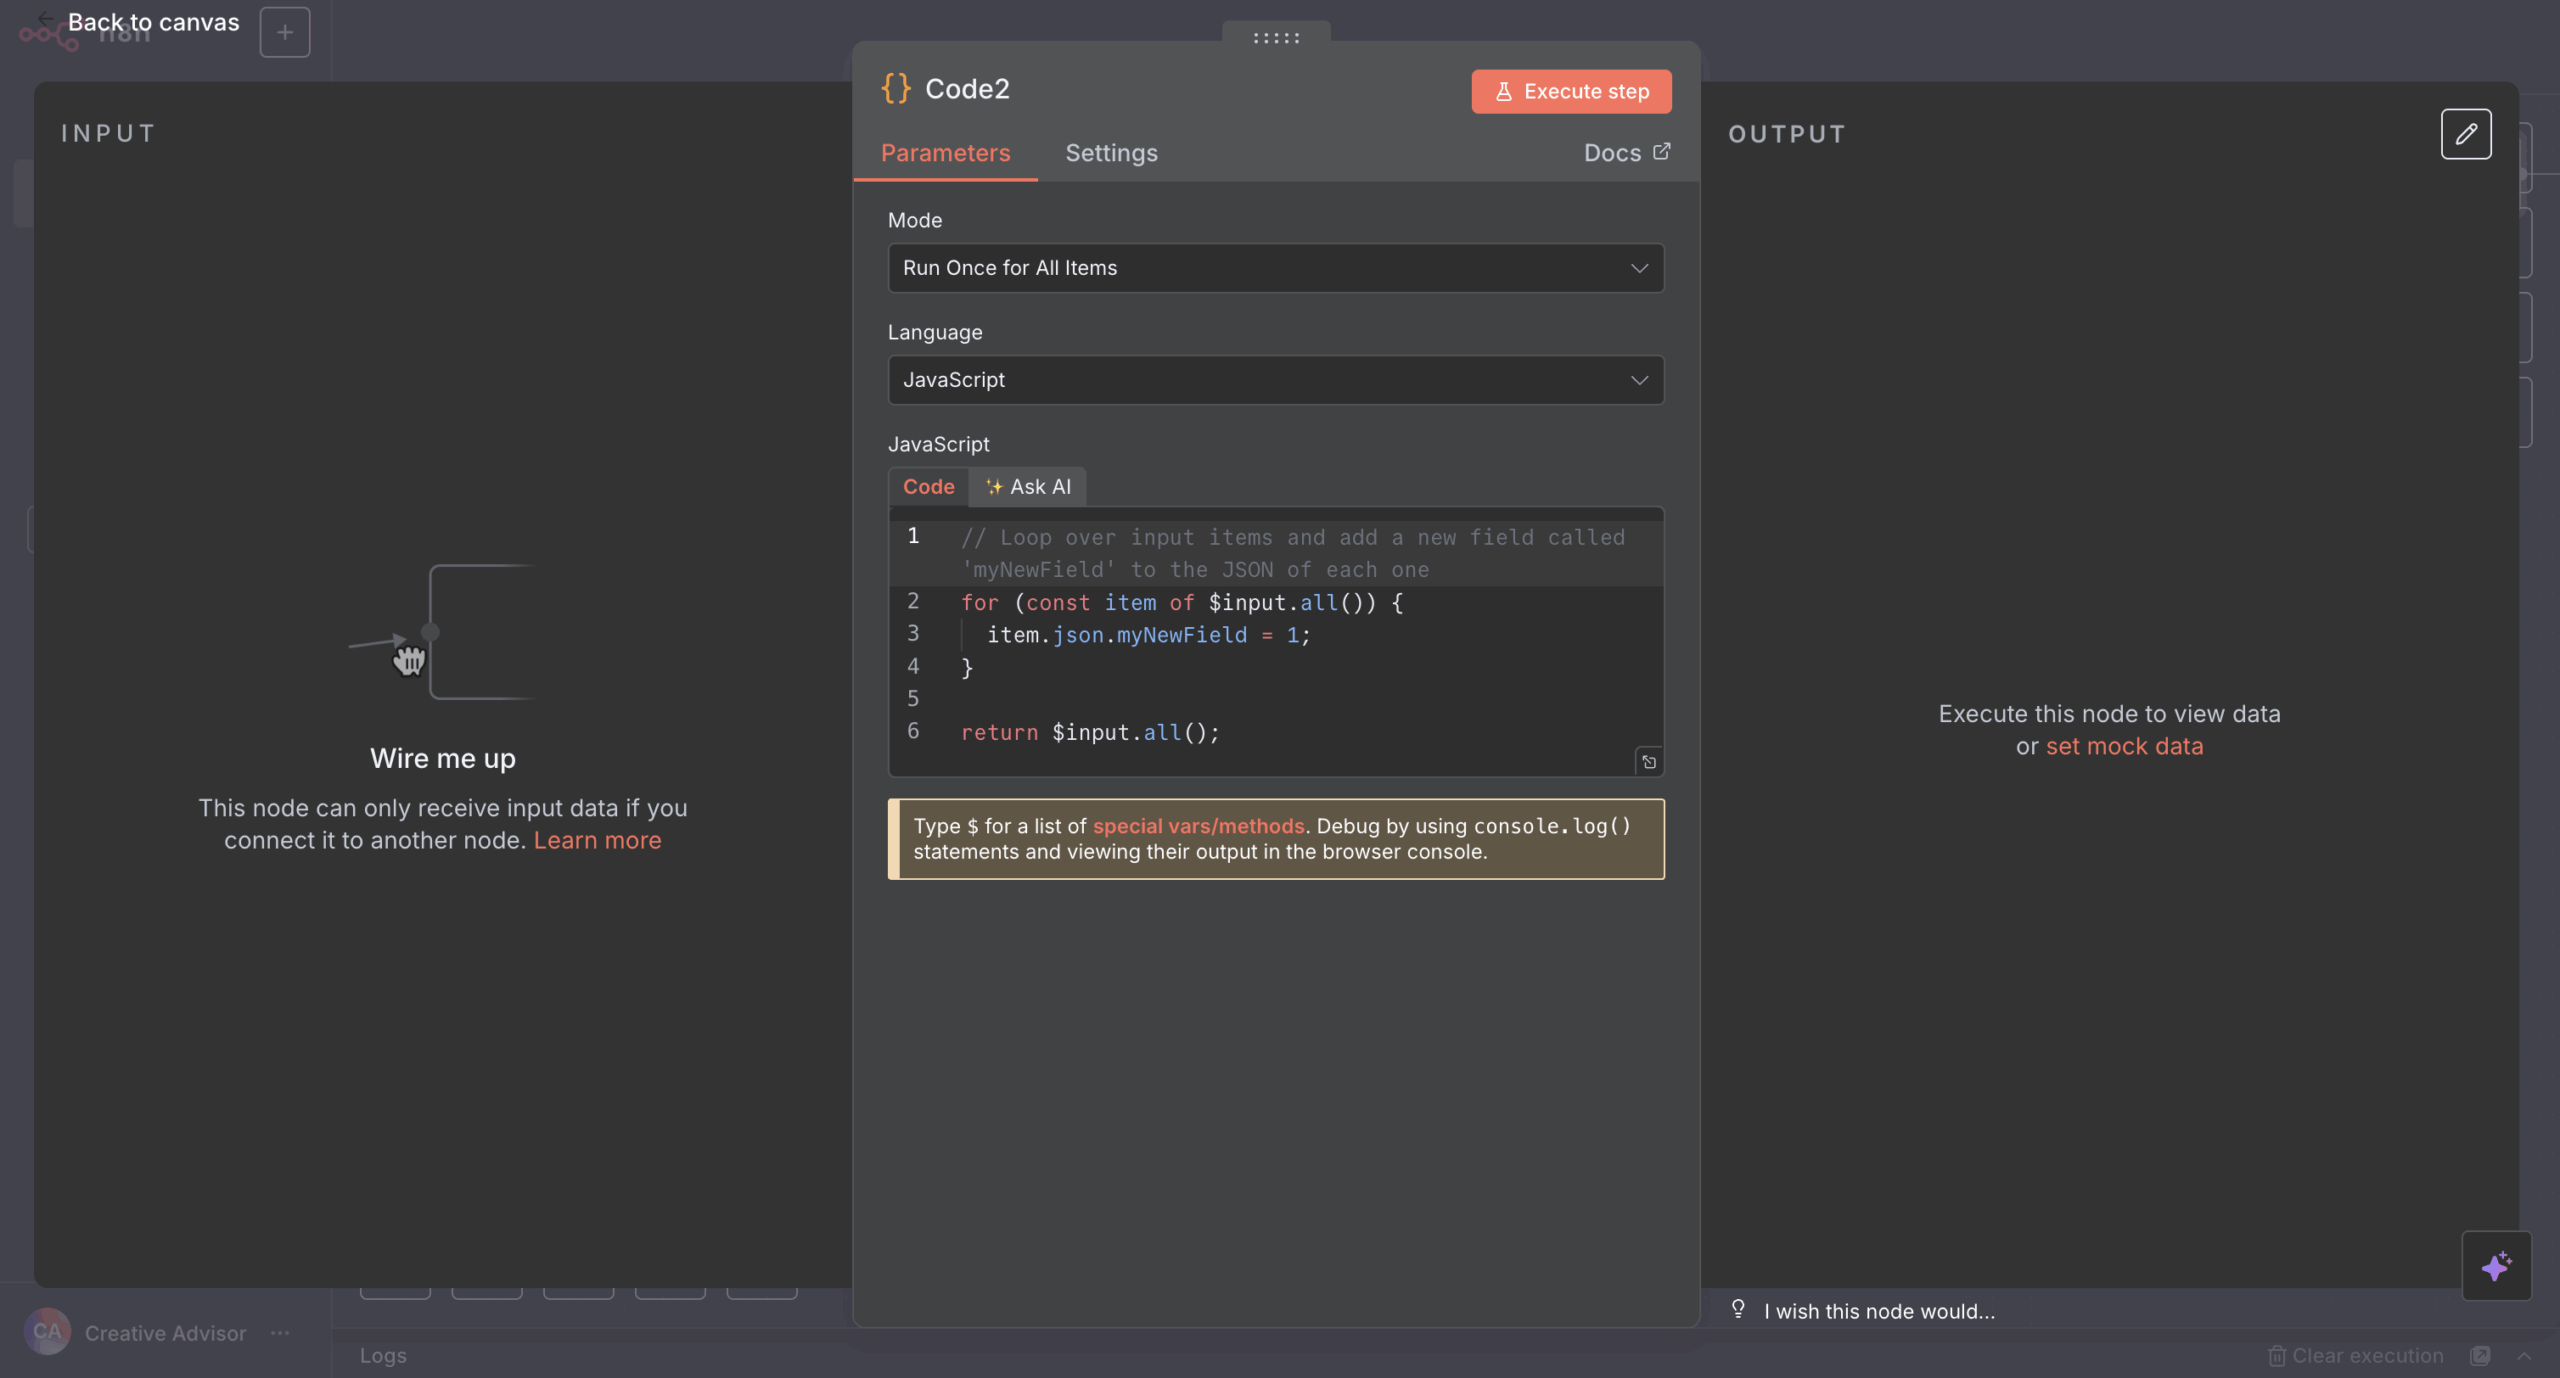Image resolution: width=2560 pixels, height=1378 pixels.
Task: Open the Language dropdown set to JavaScript
Action: tap(1275, 380)
